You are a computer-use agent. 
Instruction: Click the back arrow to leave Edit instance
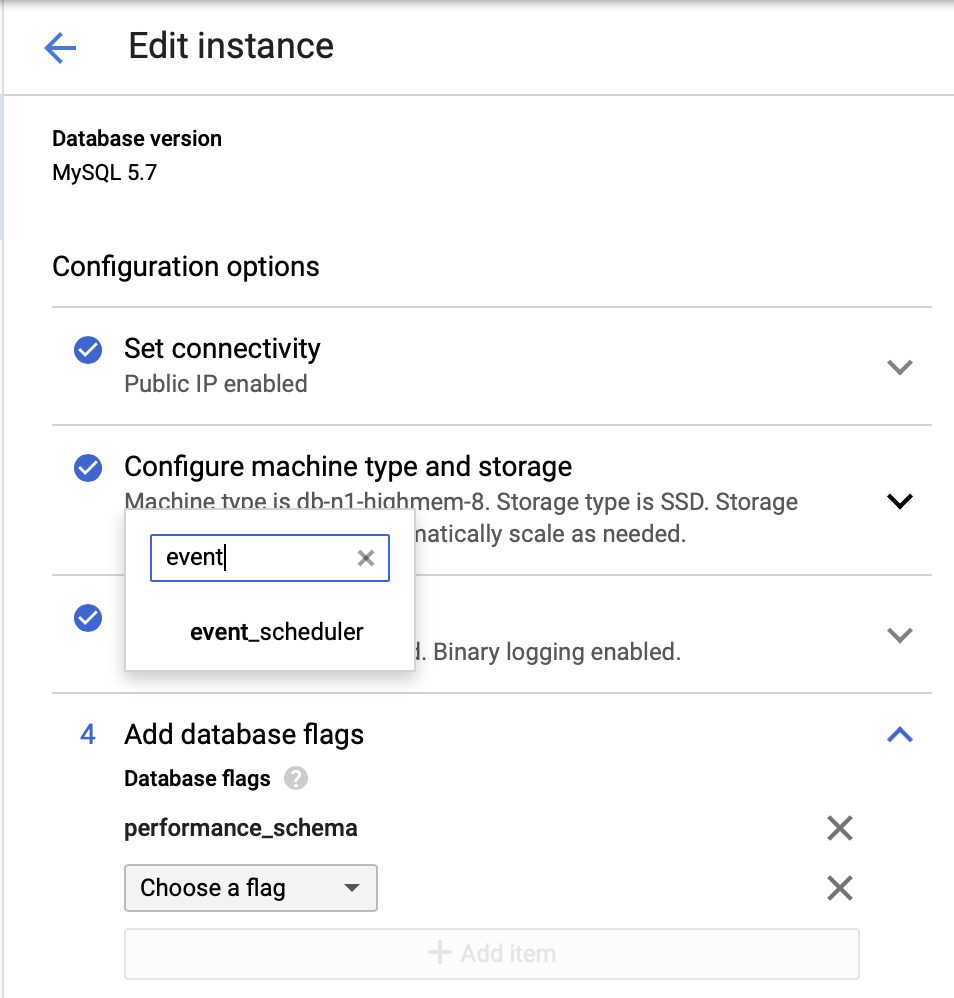[61, 47]
